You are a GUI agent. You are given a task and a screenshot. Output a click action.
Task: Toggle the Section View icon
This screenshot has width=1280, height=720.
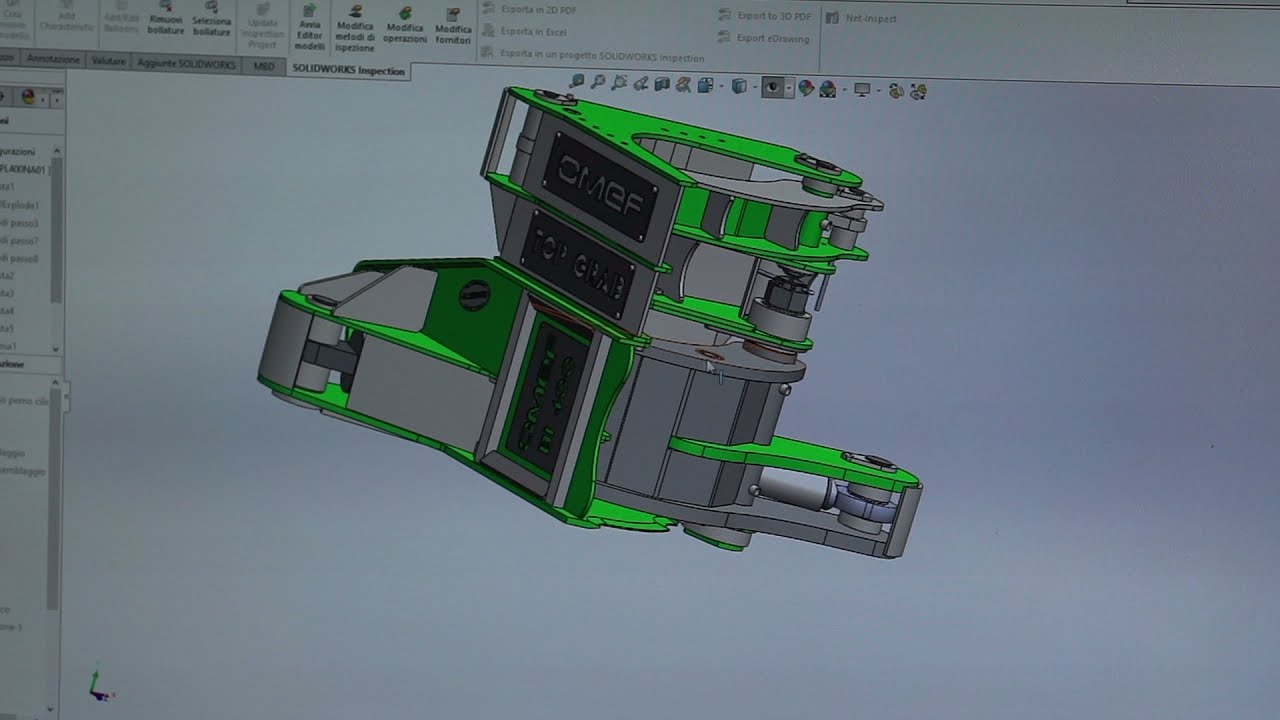click(x=662, y=85)
